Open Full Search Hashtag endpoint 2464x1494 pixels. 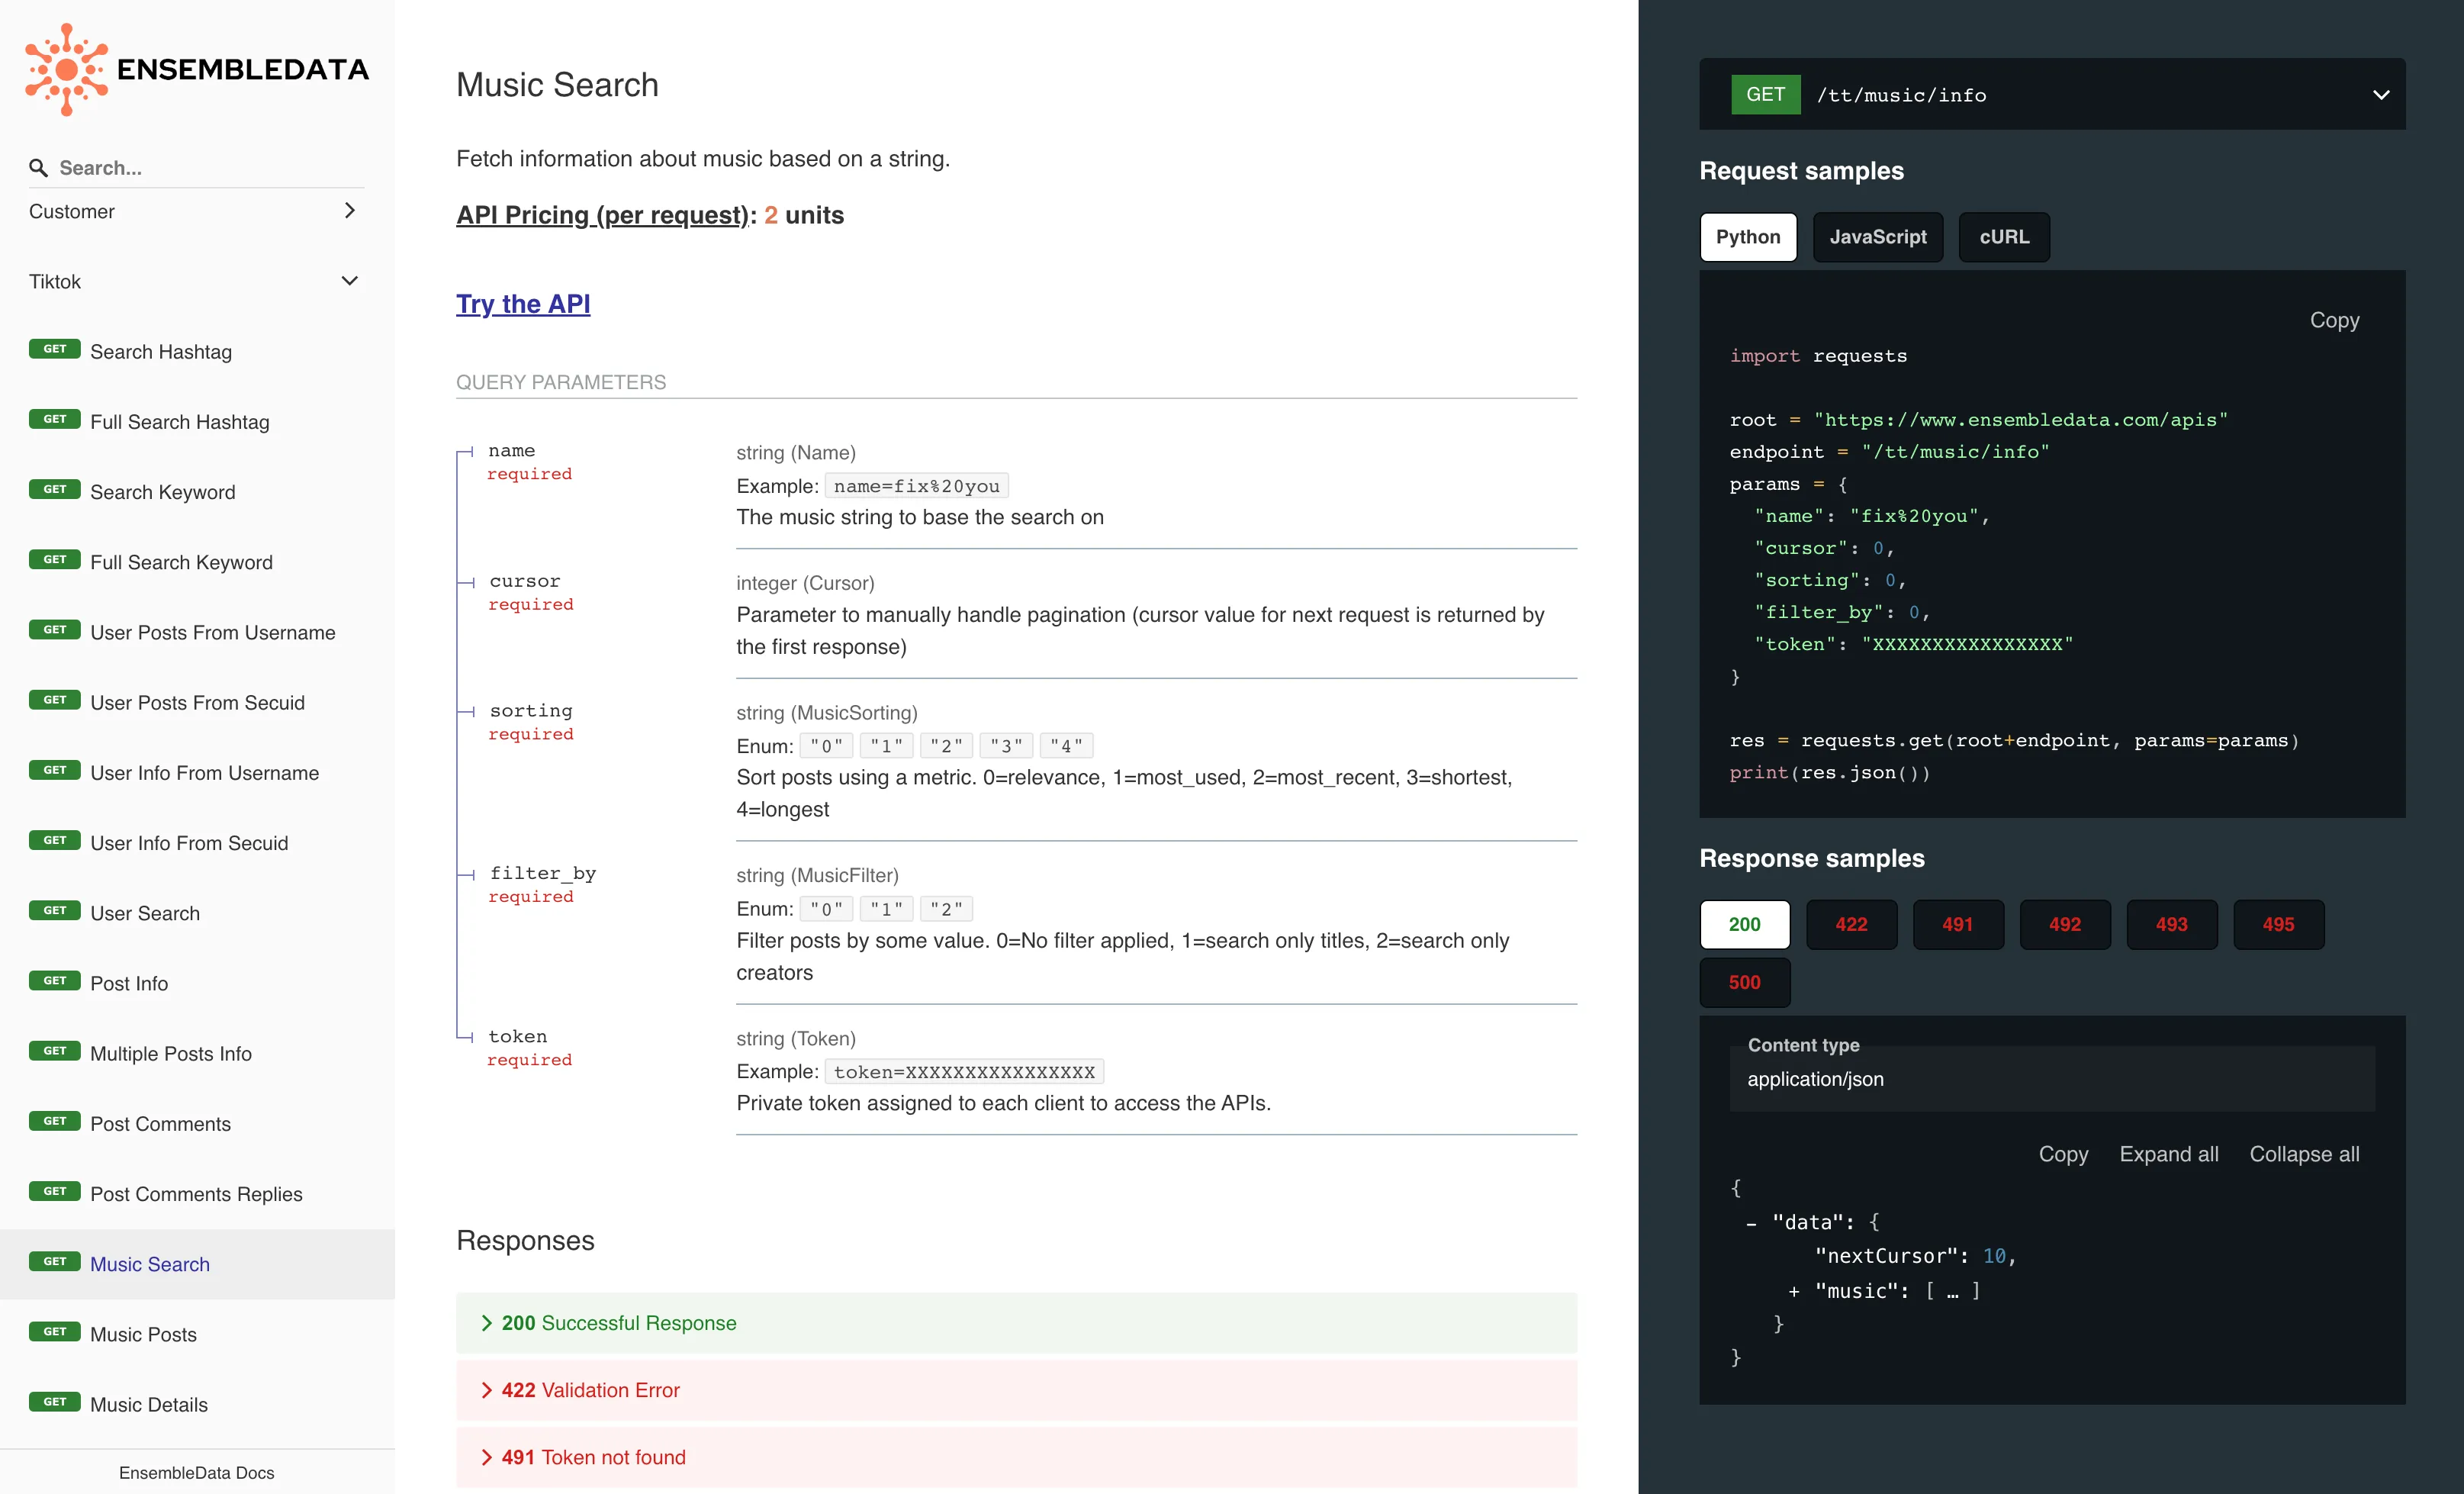[196, 421]
